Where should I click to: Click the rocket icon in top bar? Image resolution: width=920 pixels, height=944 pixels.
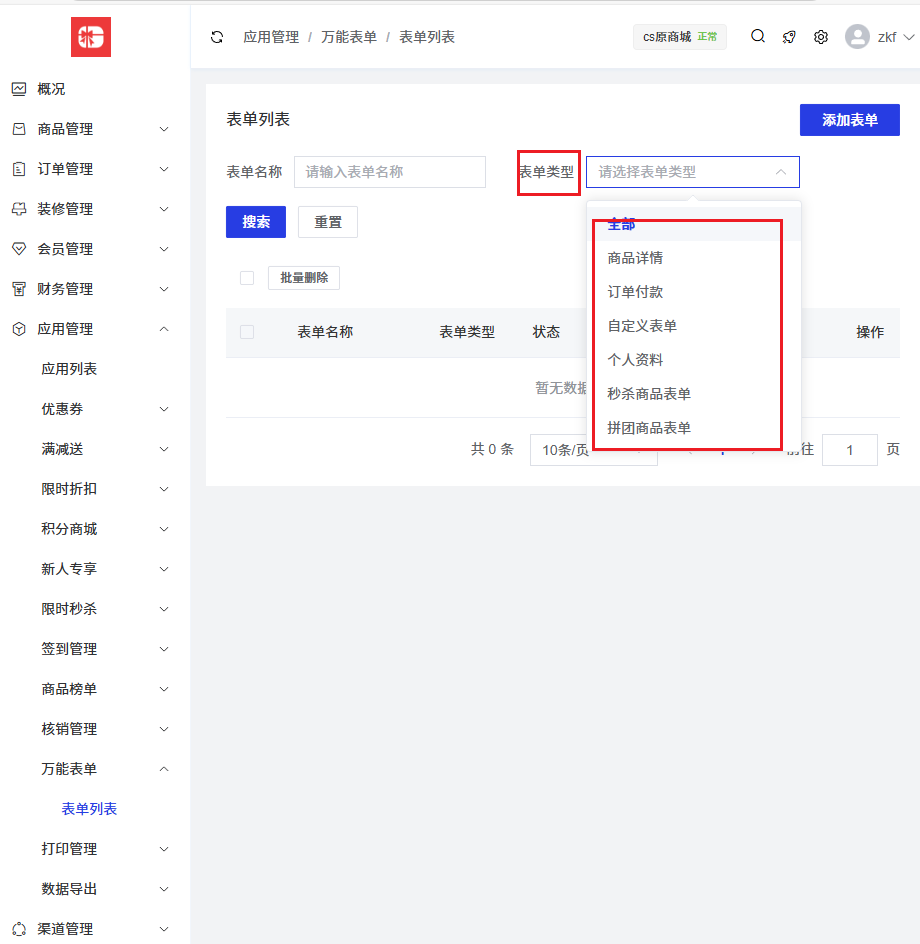pos(789,37)
